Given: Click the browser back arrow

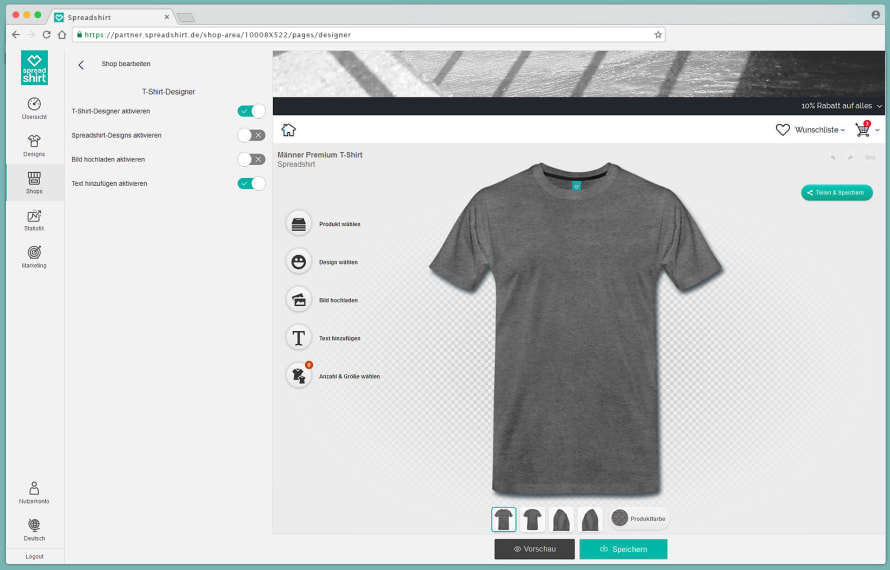Looking at the screenshot, I should tap(16, 35).
